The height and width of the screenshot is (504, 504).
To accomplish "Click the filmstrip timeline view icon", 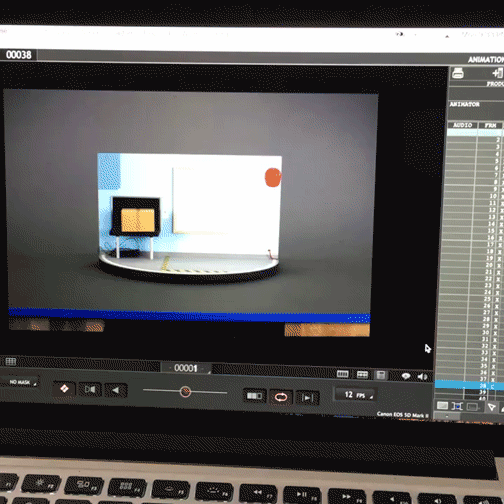I will 342,374.
